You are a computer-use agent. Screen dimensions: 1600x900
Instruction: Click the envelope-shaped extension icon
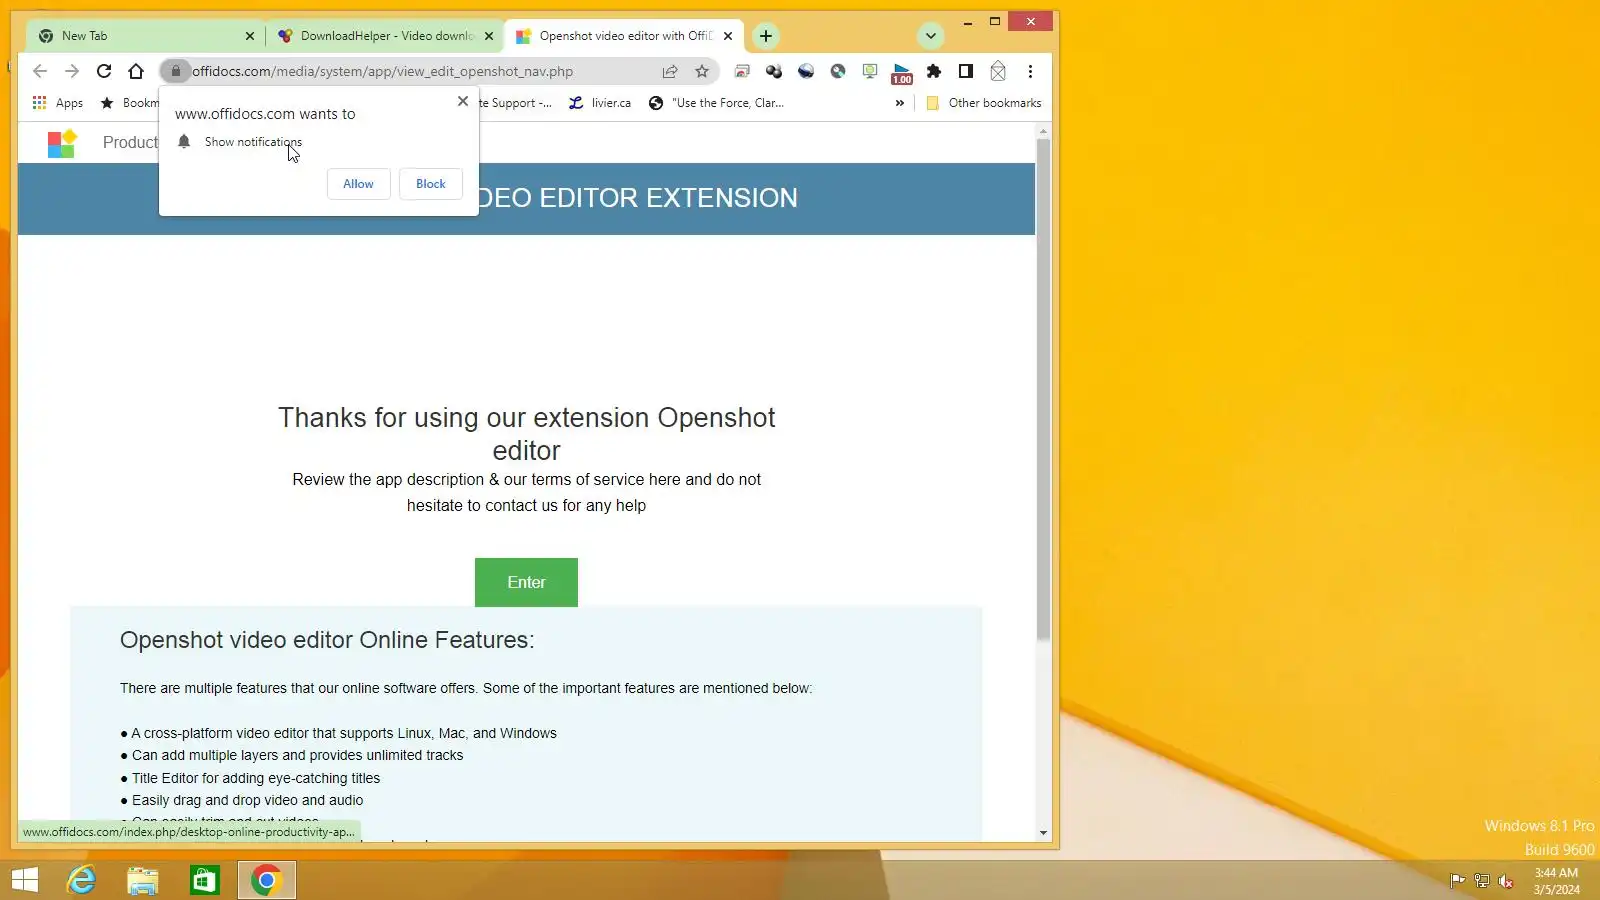(x=998, y=71)
